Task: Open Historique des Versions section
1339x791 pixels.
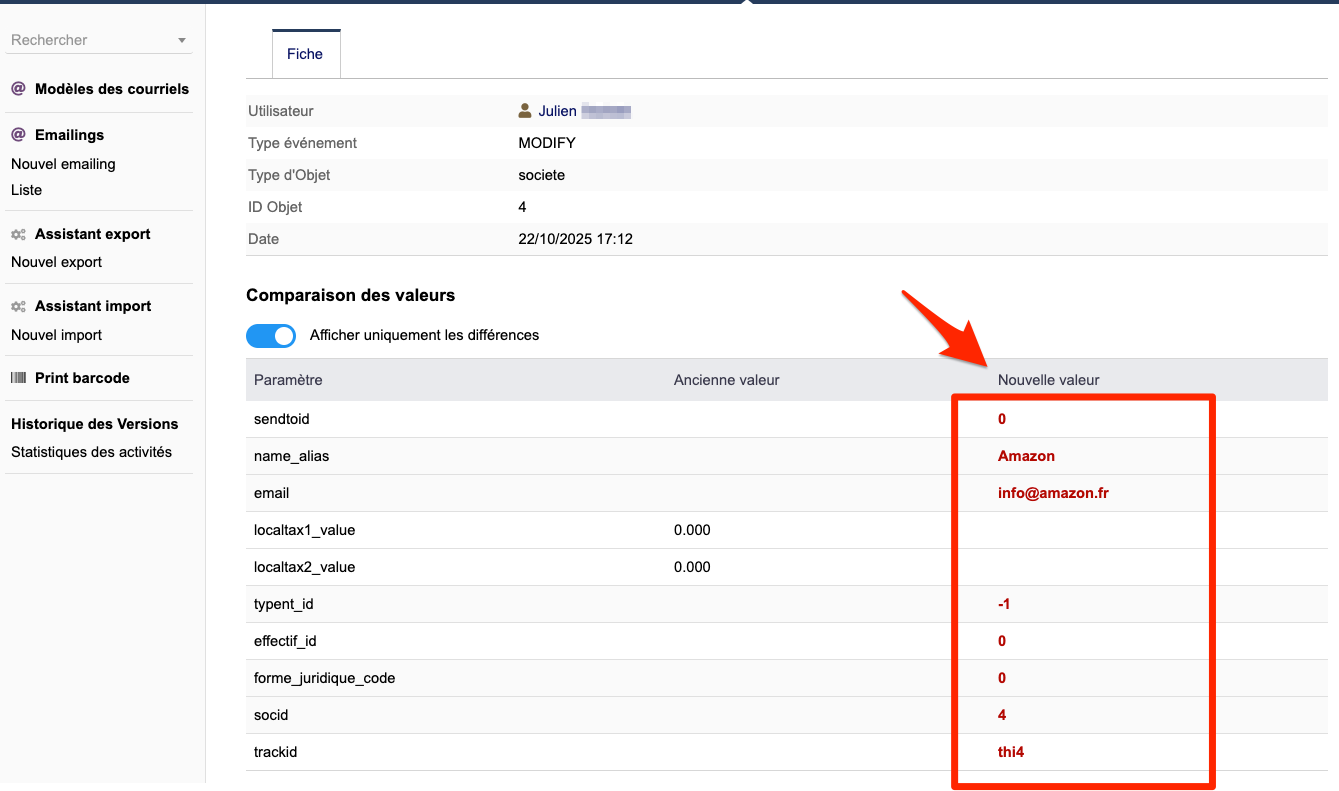Action: coord(94,424)
